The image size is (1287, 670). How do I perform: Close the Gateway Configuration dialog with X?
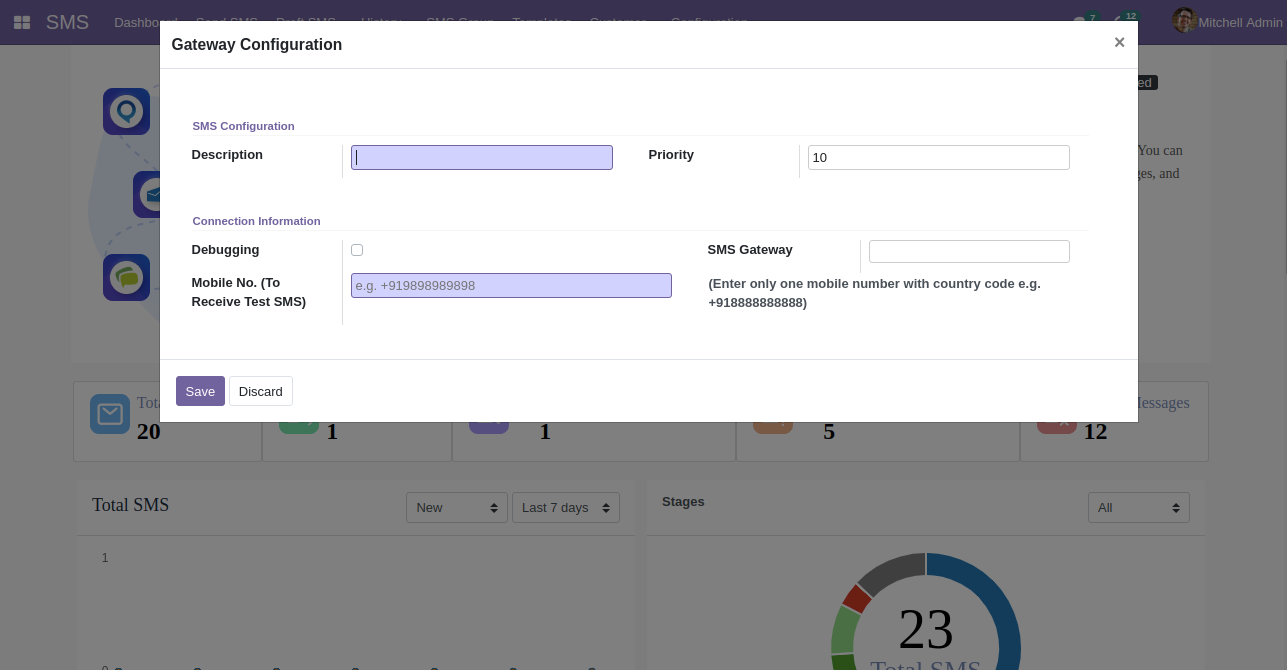[1119, 42]
